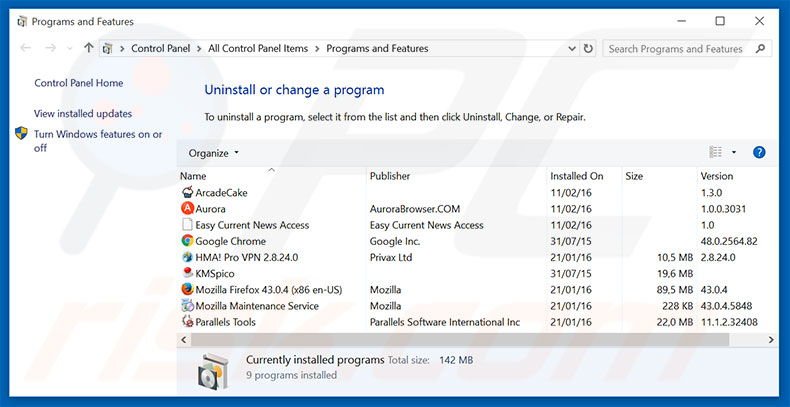This screenshot has width=790, height=407.
Task: Click publisher Google Inc.
Action: coord(394,241)
